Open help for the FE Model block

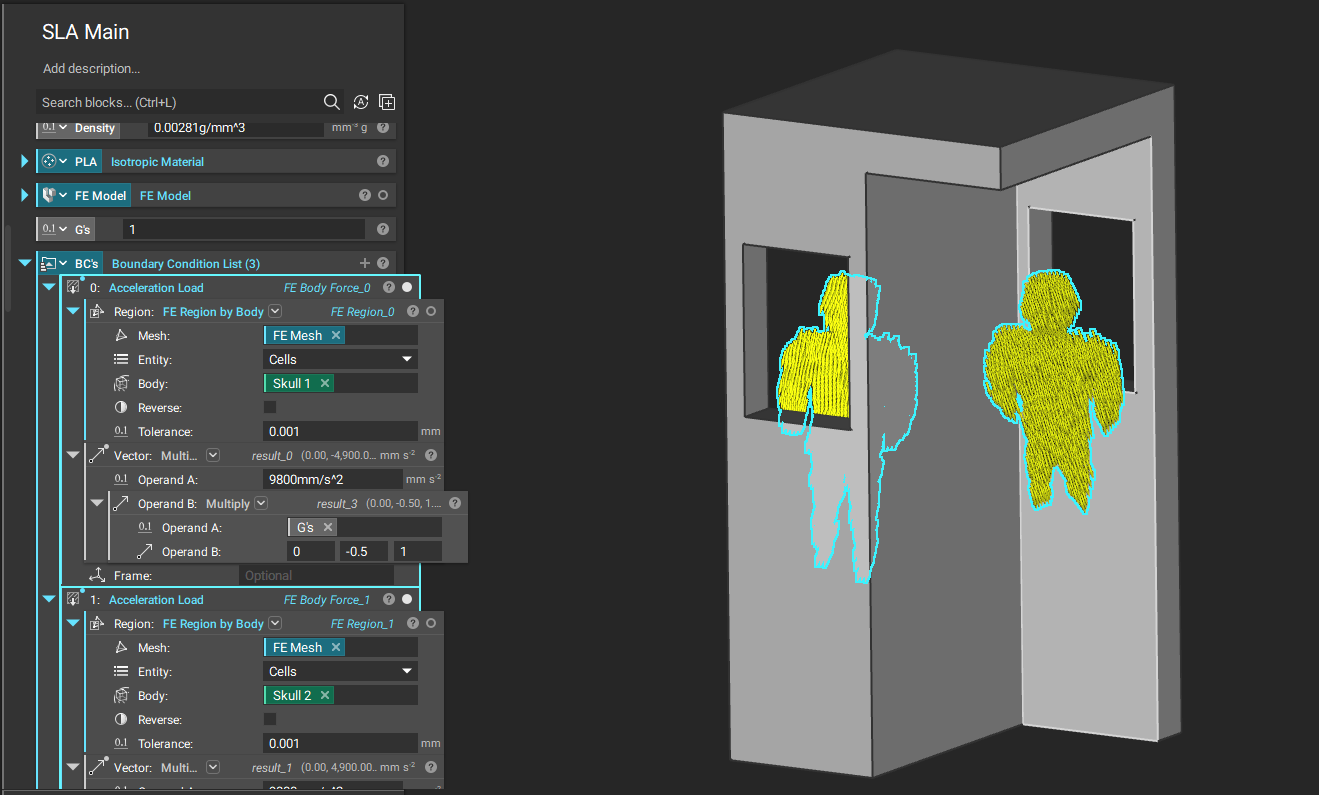point(365,195)
